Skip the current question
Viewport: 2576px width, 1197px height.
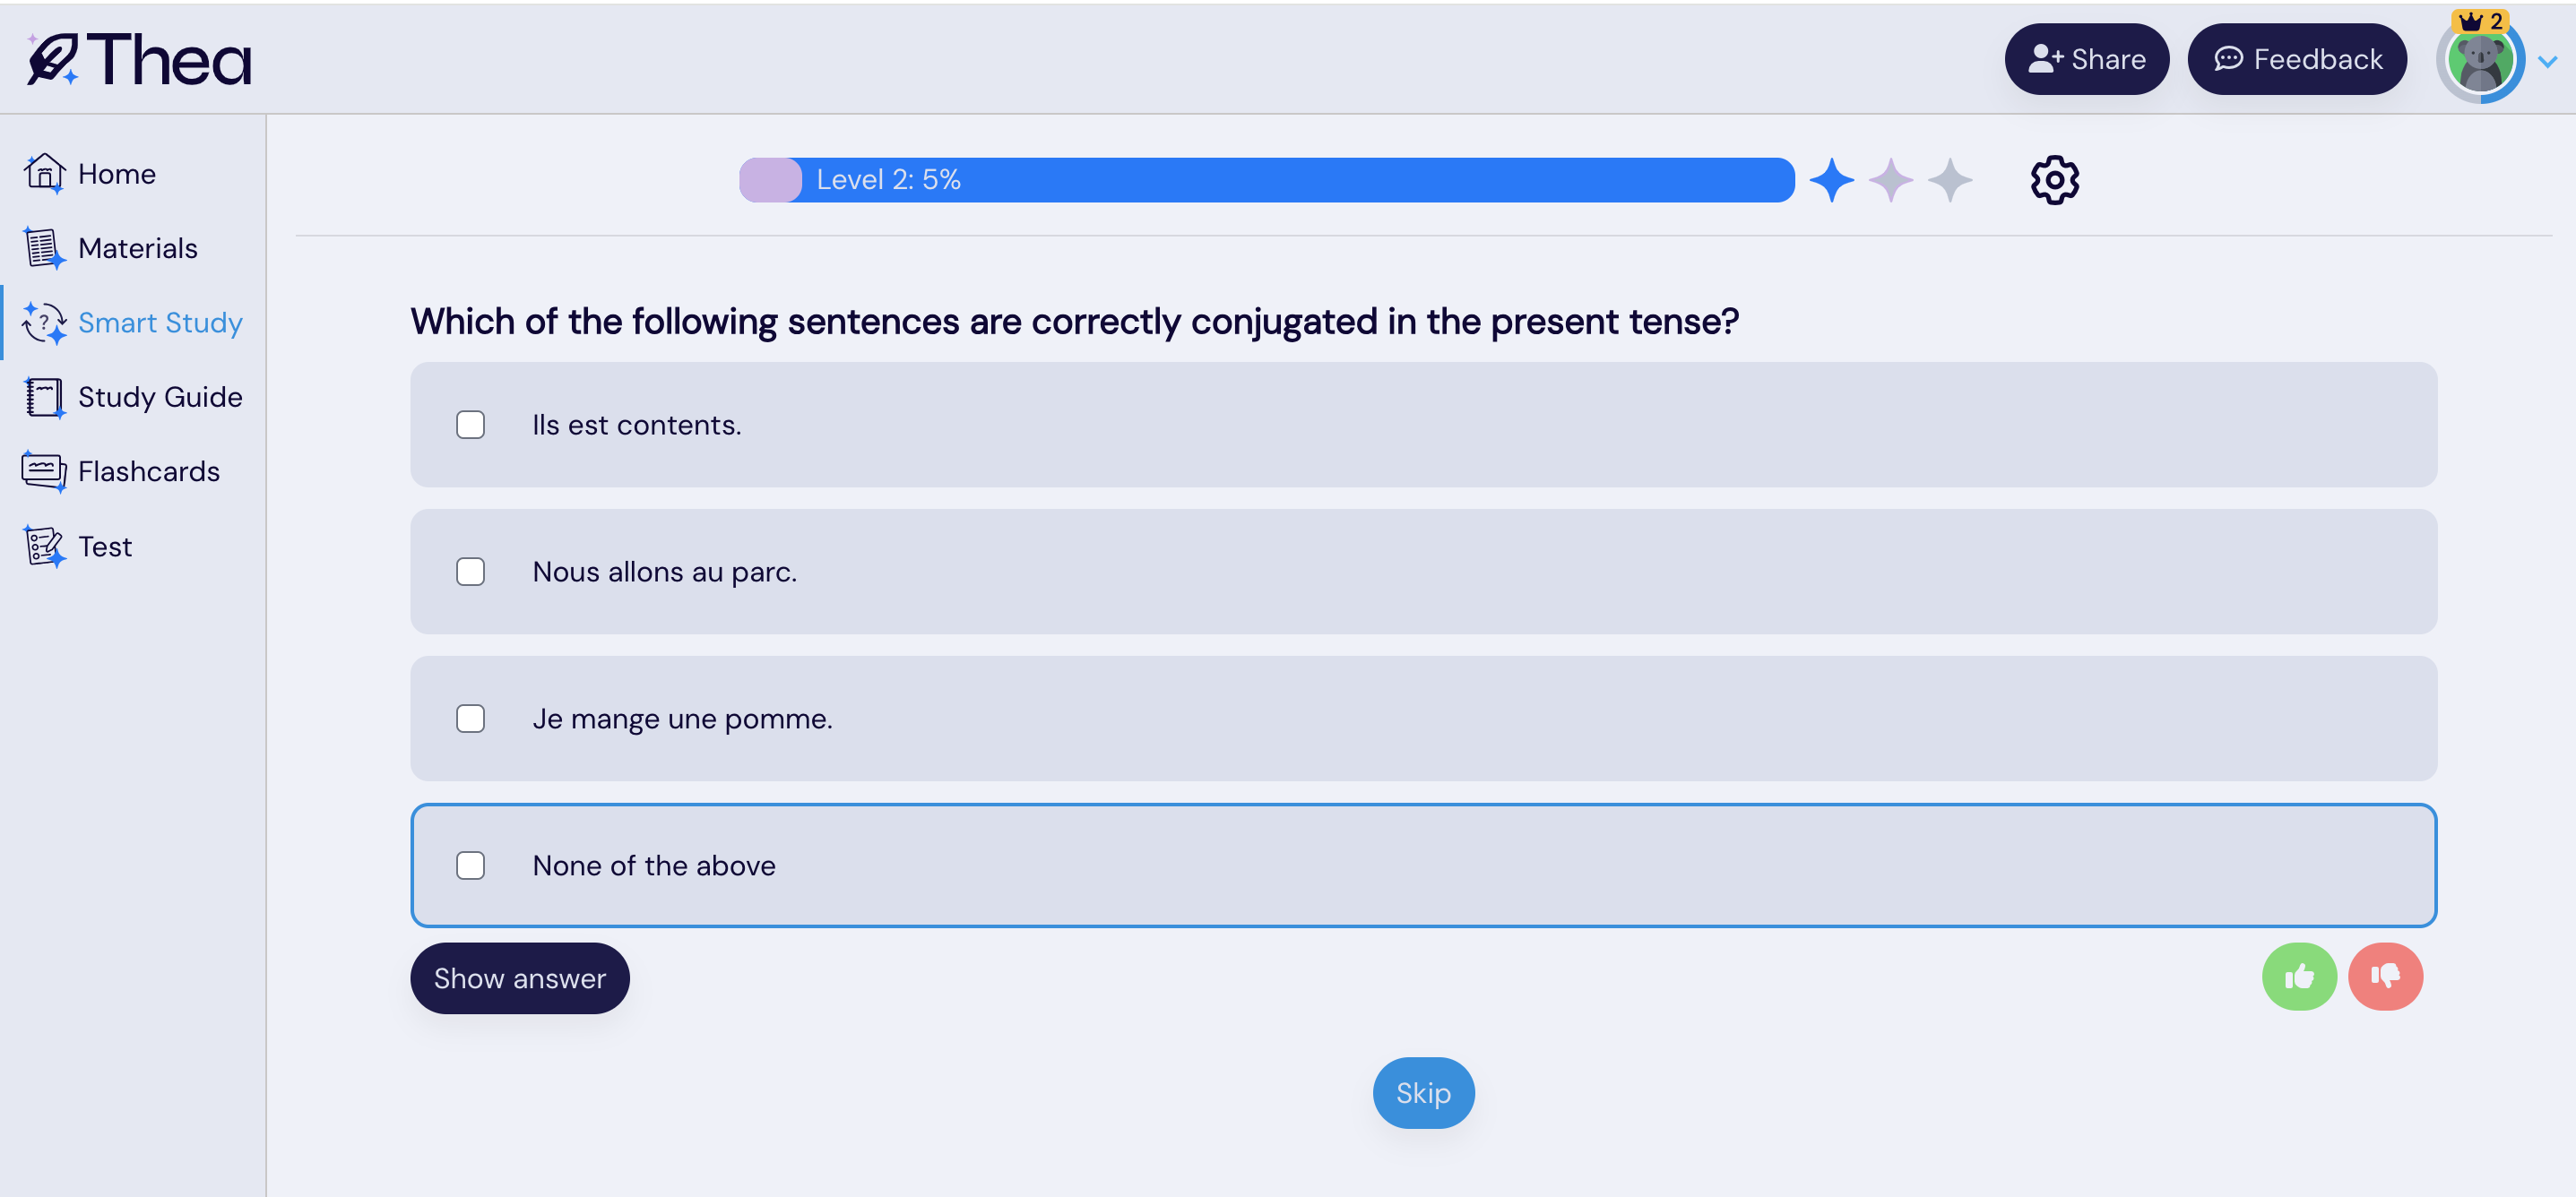click(1423, 1093)
